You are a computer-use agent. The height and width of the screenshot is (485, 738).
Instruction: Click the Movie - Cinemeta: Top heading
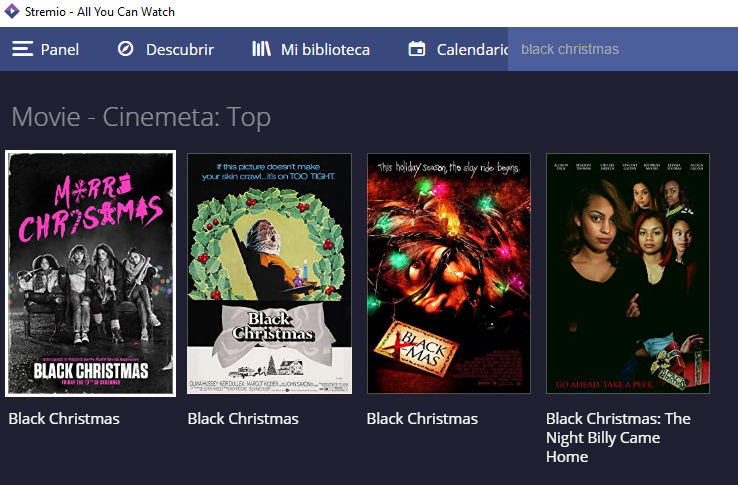click(141, 117)
